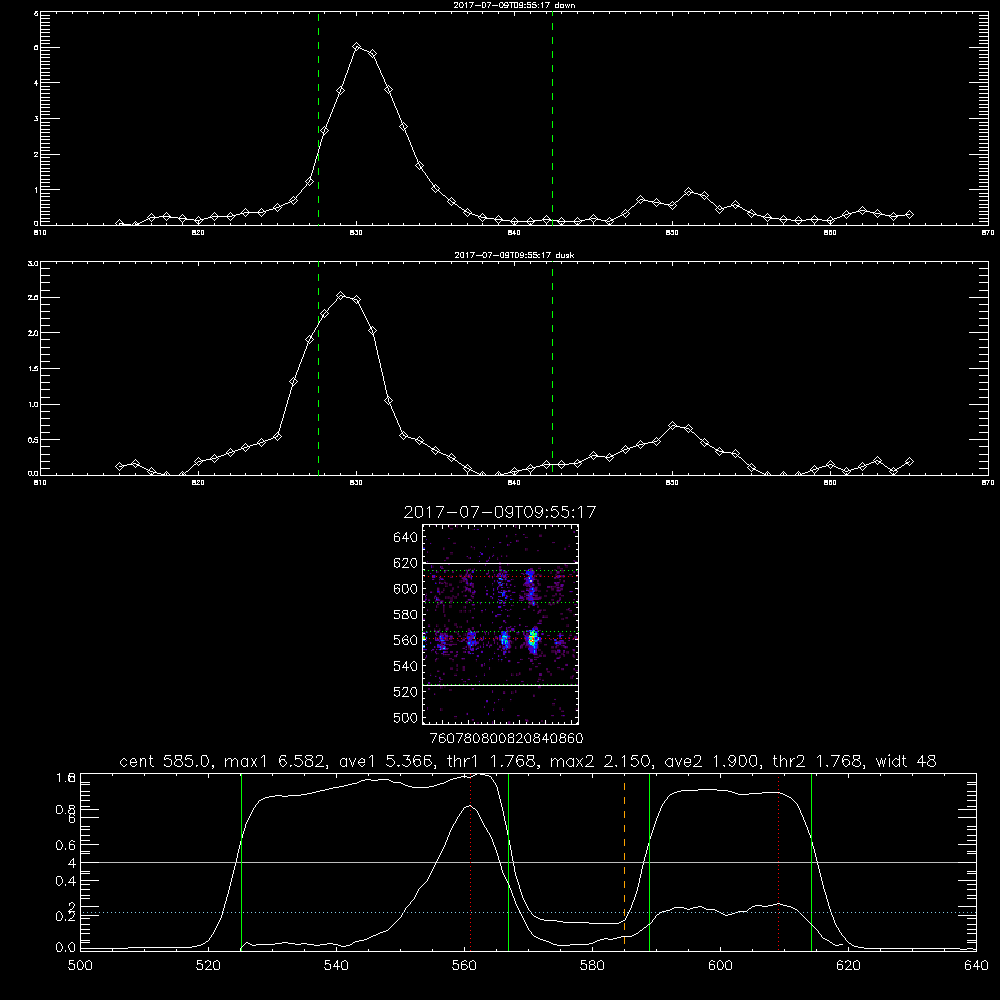Click the red dotted line near 561 in the bottom plot

pyautogui.click(x=471, y=862)
